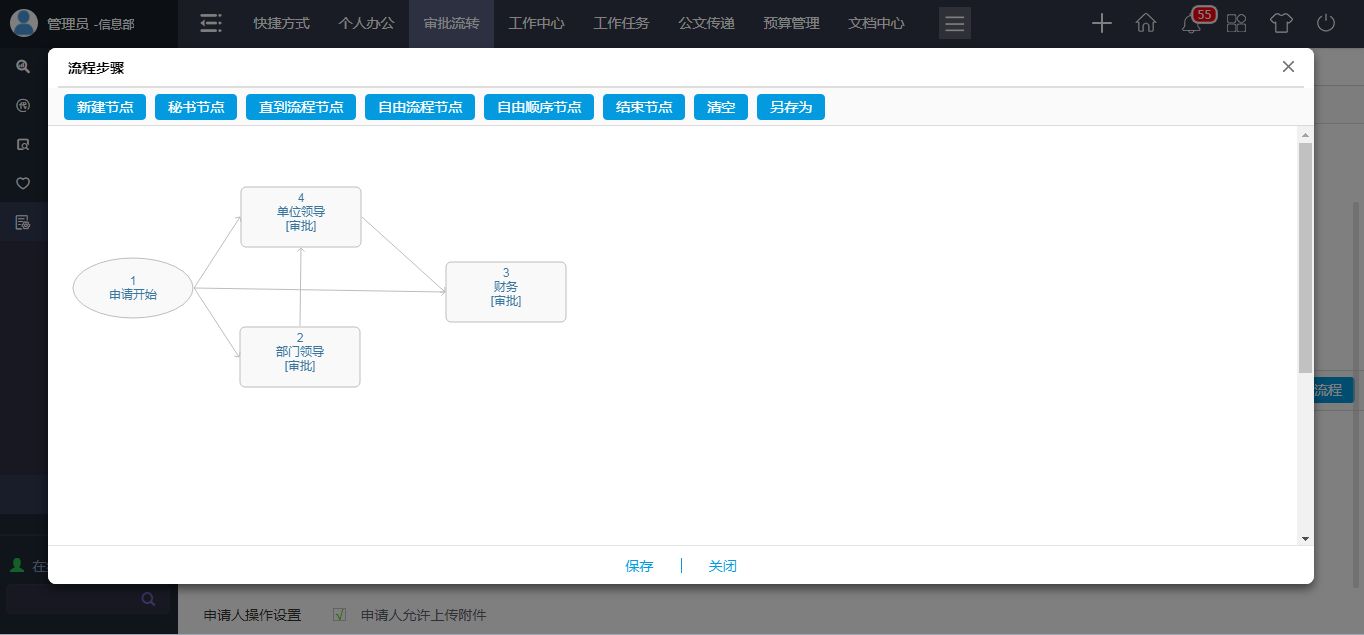
Task: Toggle 申请人允许上传附件 checkbox
Action: 339,614
